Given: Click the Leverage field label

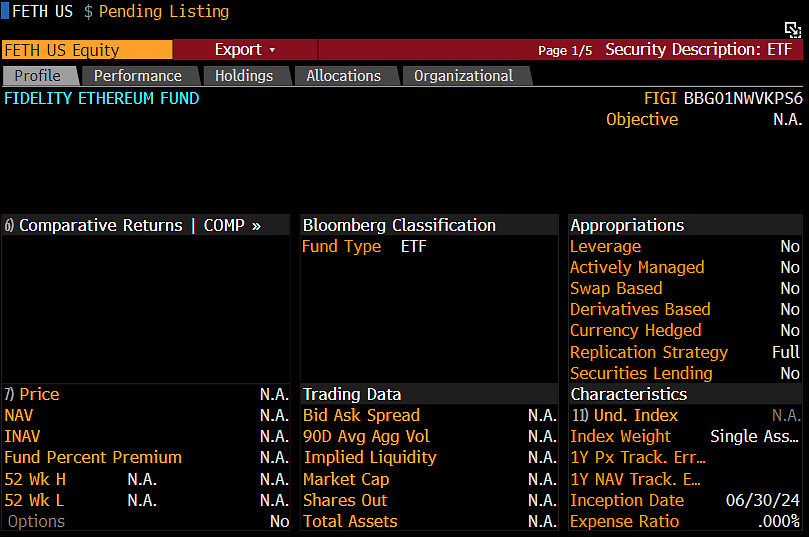Looking at the screenshot, I should (x=605, y=247).
